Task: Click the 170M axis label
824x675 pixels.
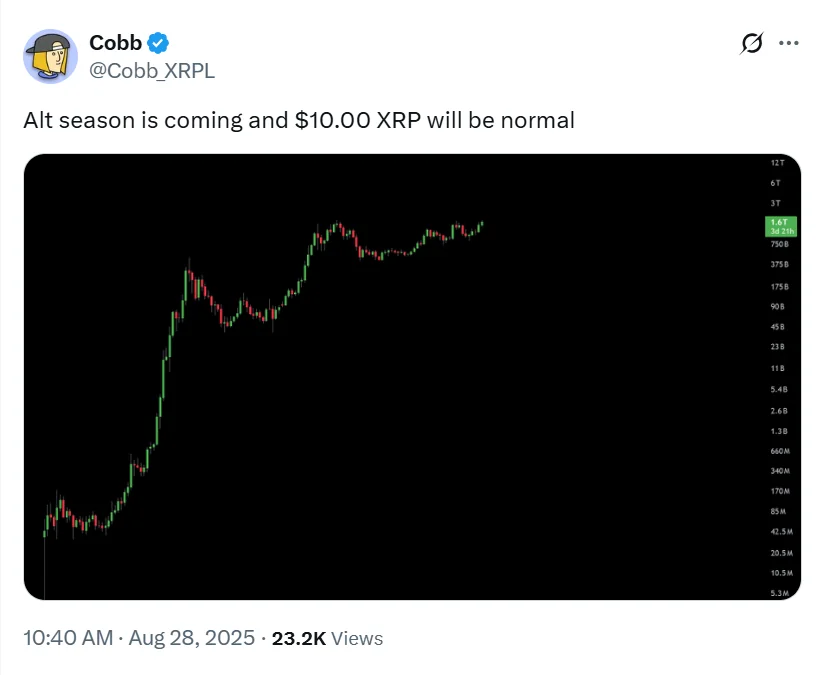Action: [x=780, y=492]
